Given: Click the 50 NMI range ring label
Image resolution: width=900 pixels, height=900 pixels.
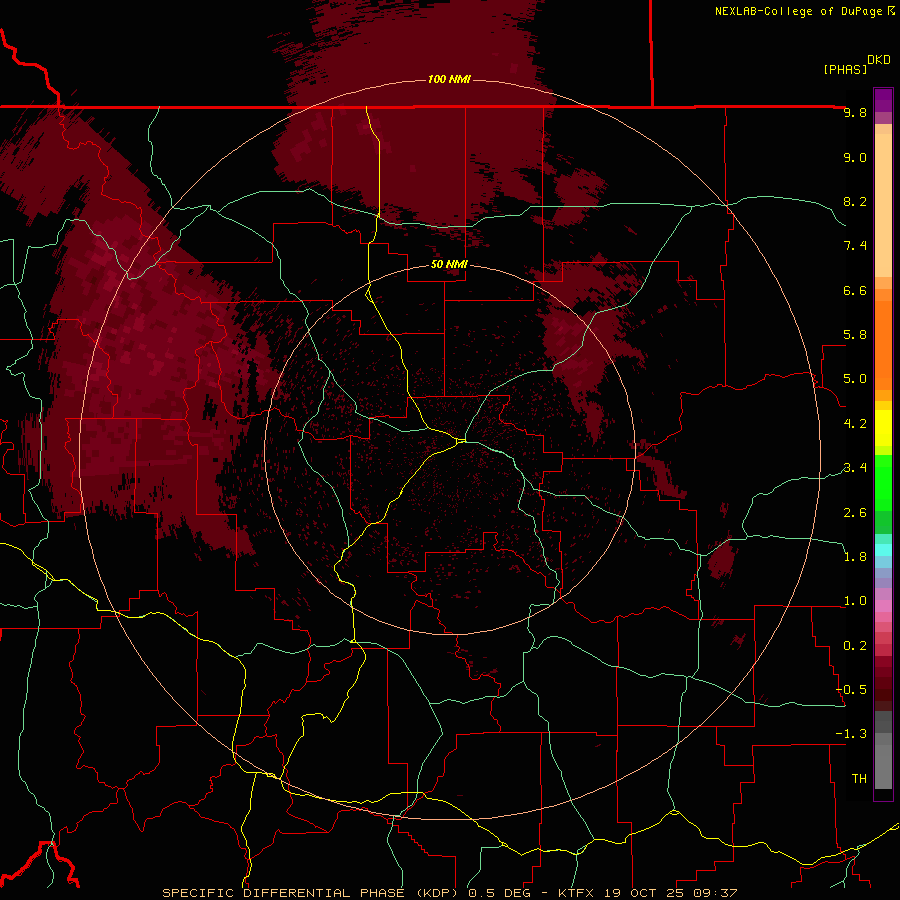Looking at the screenshot, I should (x=449, y=264).
